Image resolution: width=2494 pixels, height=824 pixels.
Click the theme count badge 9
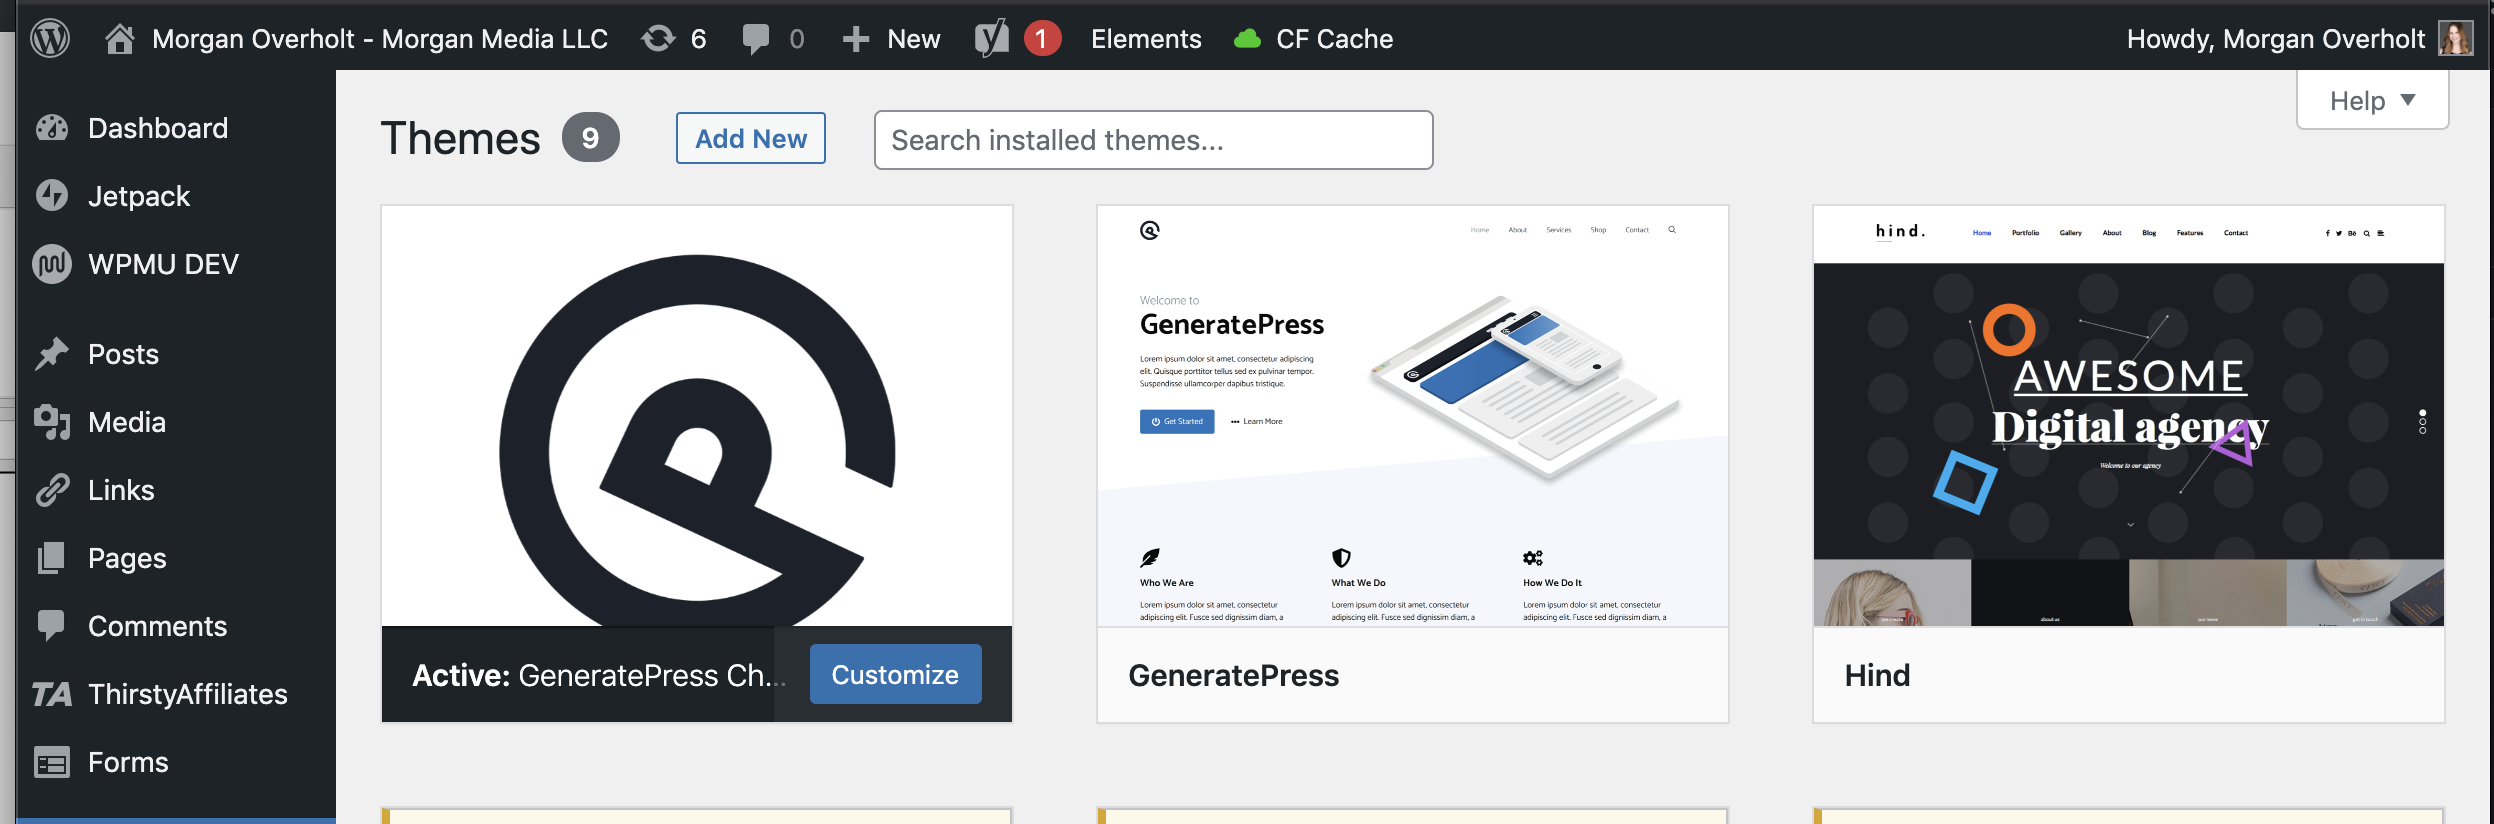point(591,138)
